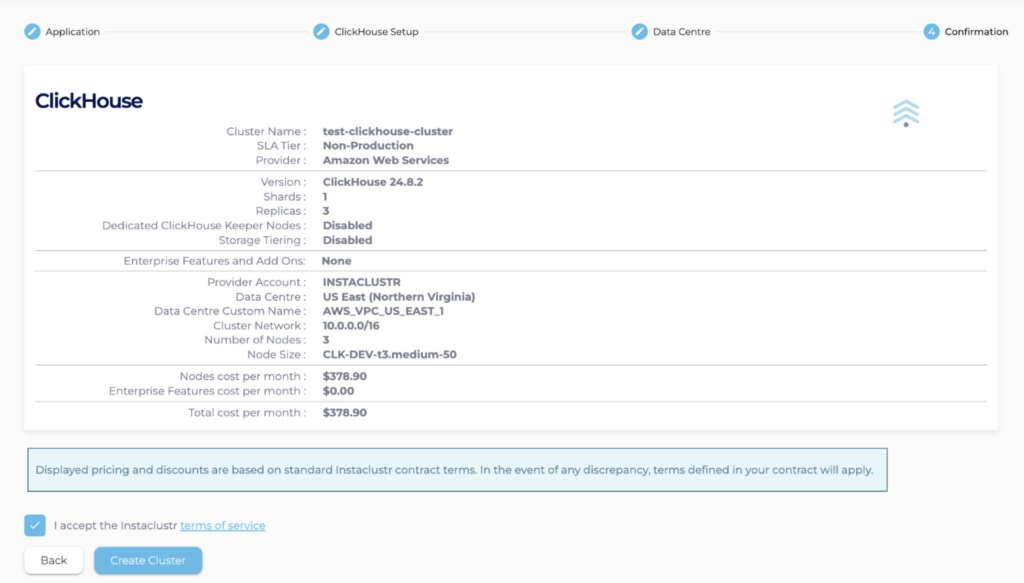The width and height of the screenshot is (1024, 583).
Task: Select the Confirmation step label
Action: click(x=976, y=32)
